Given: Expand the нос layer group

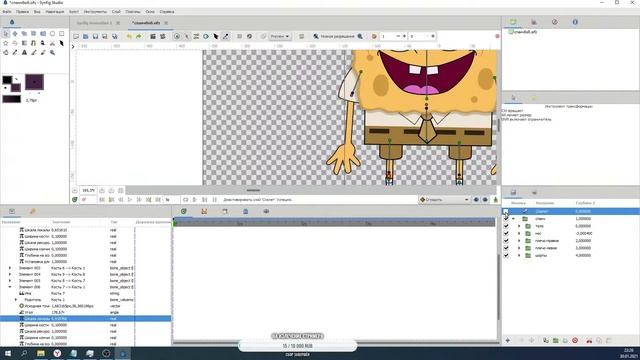Looking at the screenshot, I should 519,233.
